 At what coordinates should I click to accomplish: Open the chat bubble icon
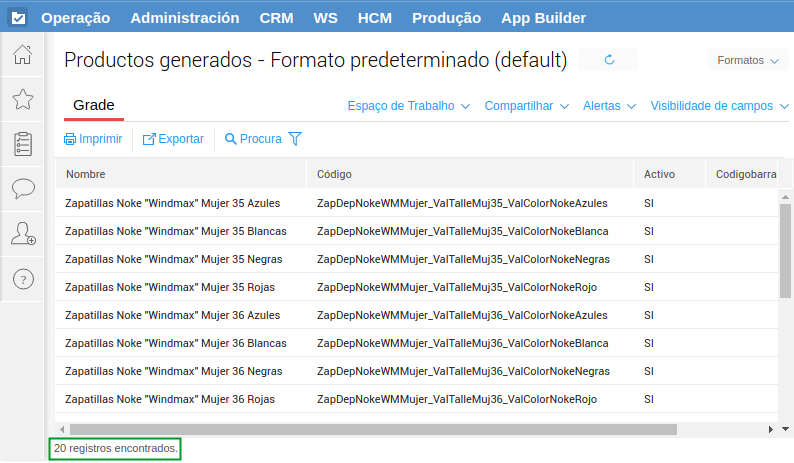pyautogui.click(x=23, y=188)
